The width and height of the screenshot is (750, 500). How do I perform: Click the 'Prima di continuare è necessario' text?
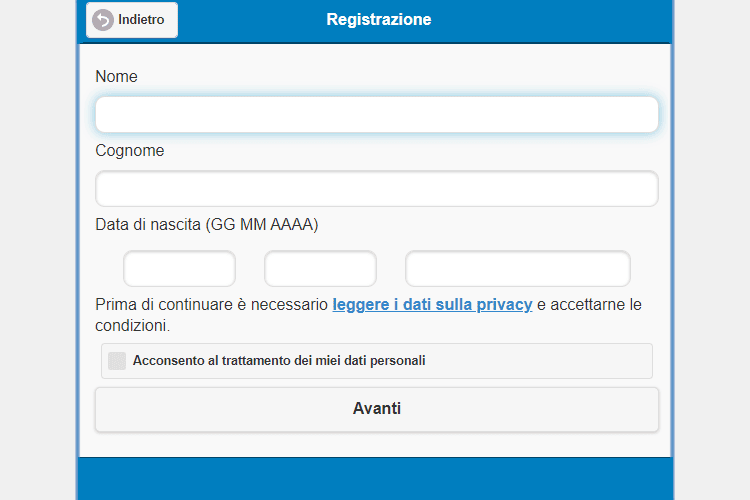tap(211, 305)
